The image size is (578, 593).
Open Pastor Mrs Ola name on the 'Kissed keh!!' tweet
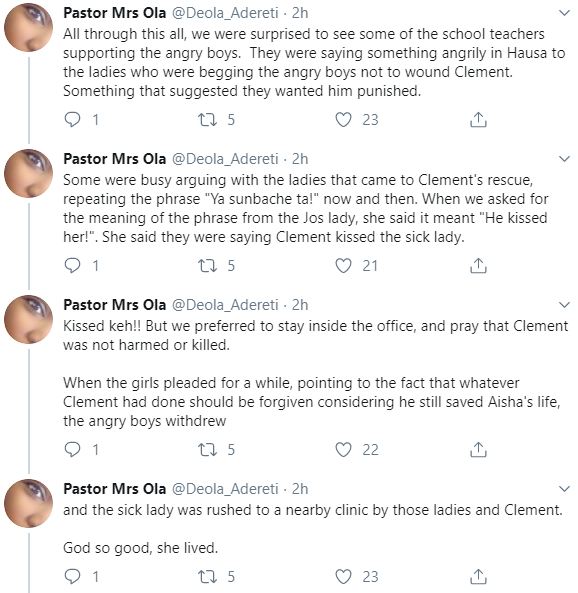[x=115, y=305]
